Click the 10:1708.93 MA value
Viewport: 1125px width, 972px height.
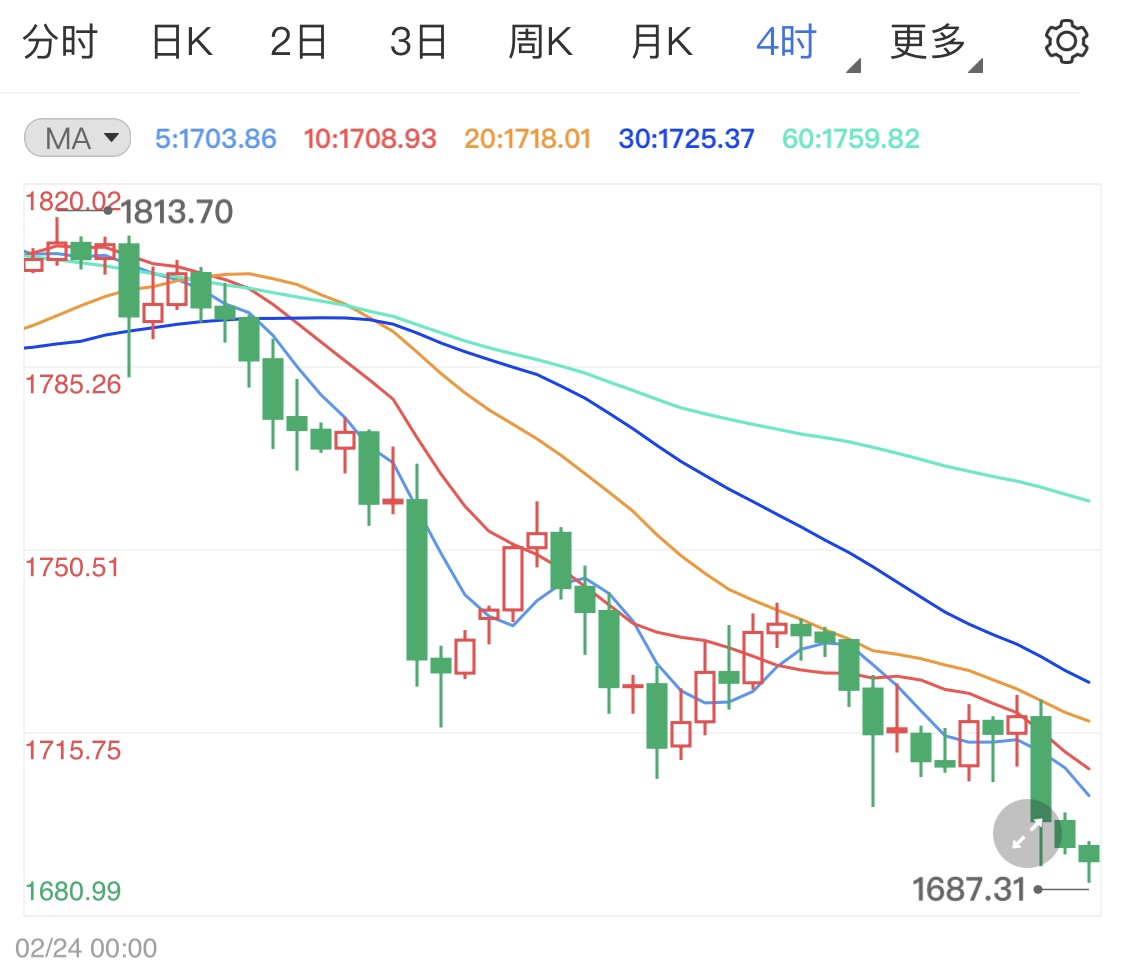(x=369, y=138)
